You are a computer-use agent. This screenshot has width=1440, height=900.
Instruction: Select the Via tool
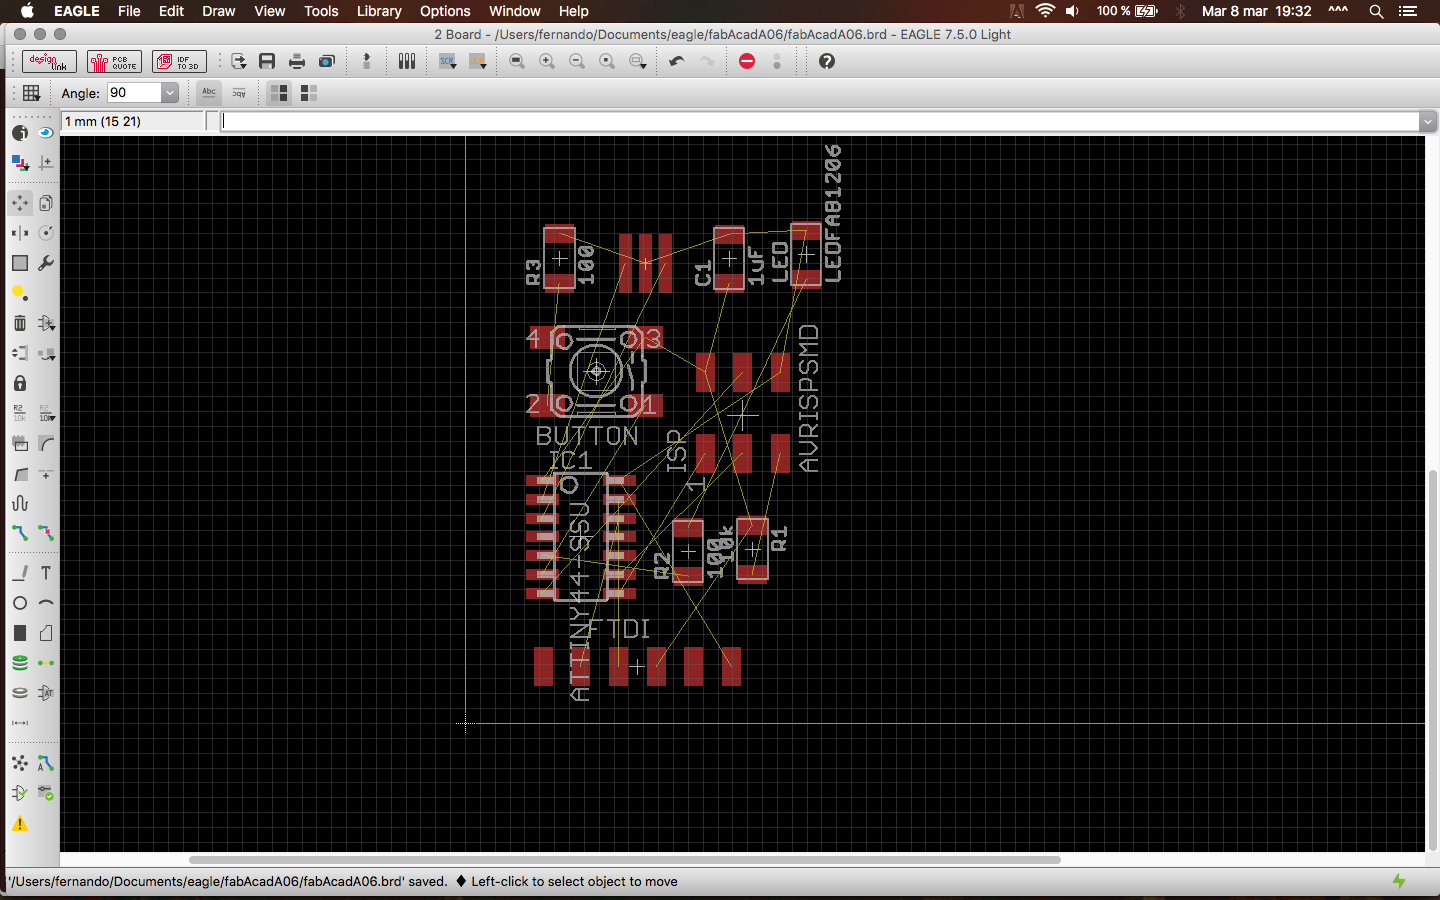click(x=20, y=663)
